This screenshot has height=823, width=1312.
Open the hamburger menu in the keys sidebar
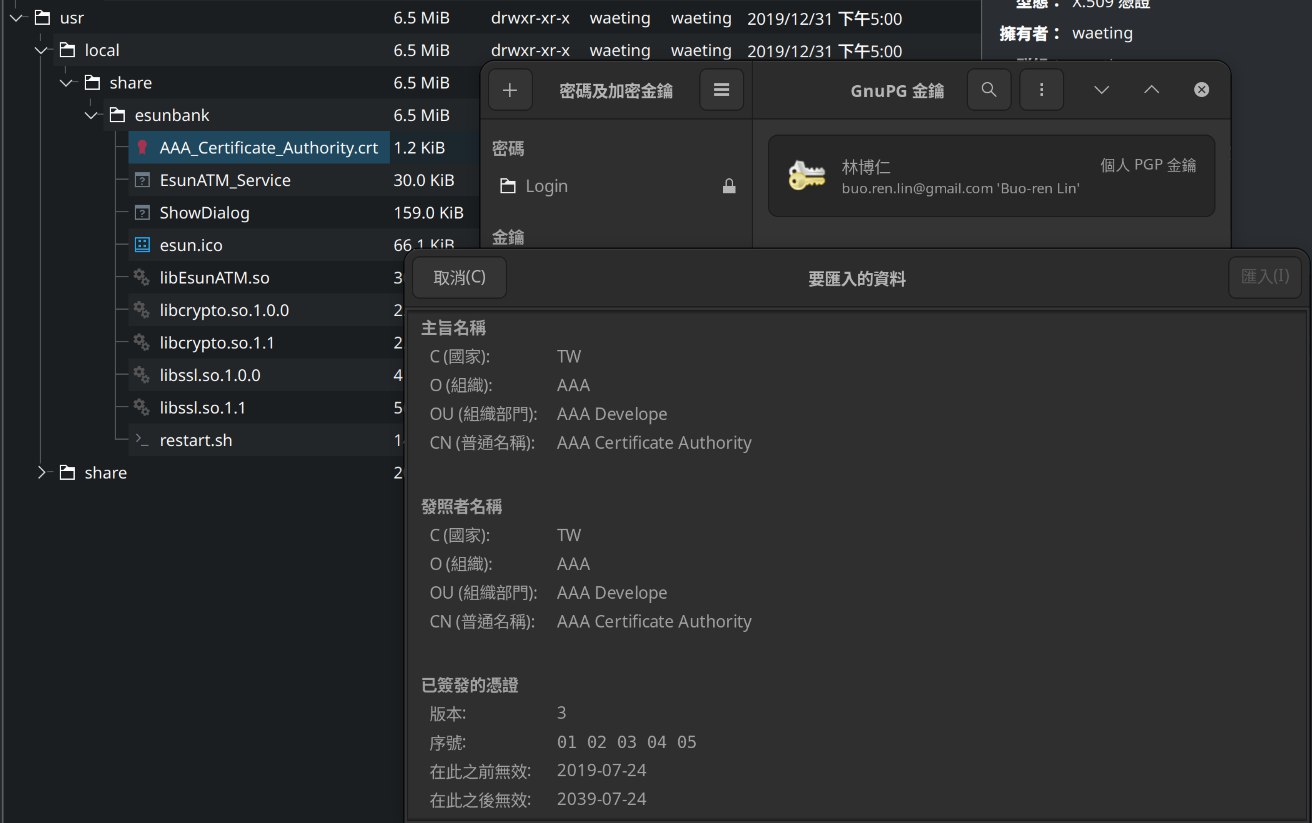click(x=721, y=90)
